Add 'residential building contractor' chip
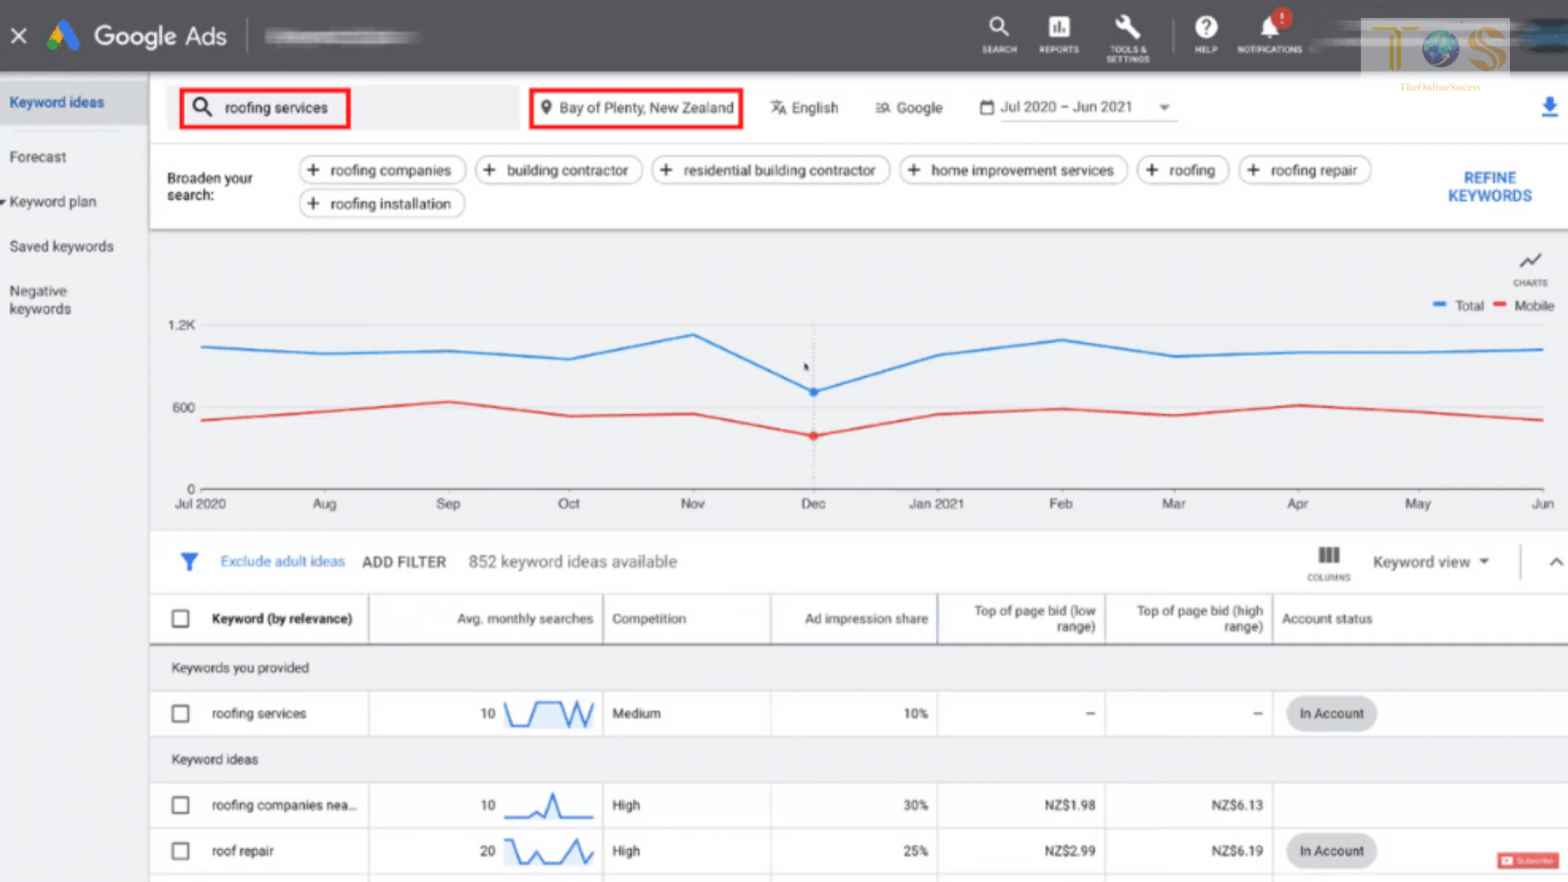Viewport: 1568px width, 882px height. coord(771,170)
